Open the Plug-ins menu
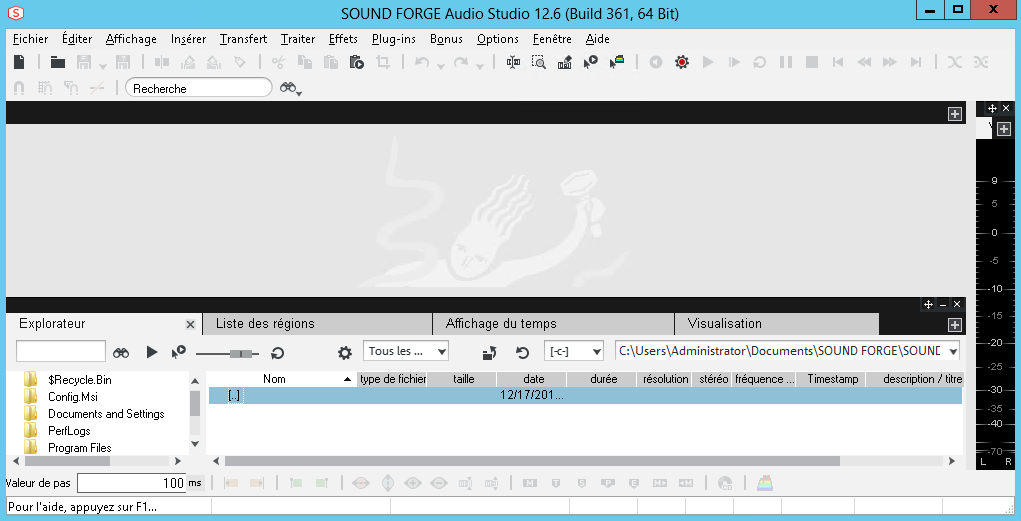Screen dimensions: 1021x521 click(394, 39)
